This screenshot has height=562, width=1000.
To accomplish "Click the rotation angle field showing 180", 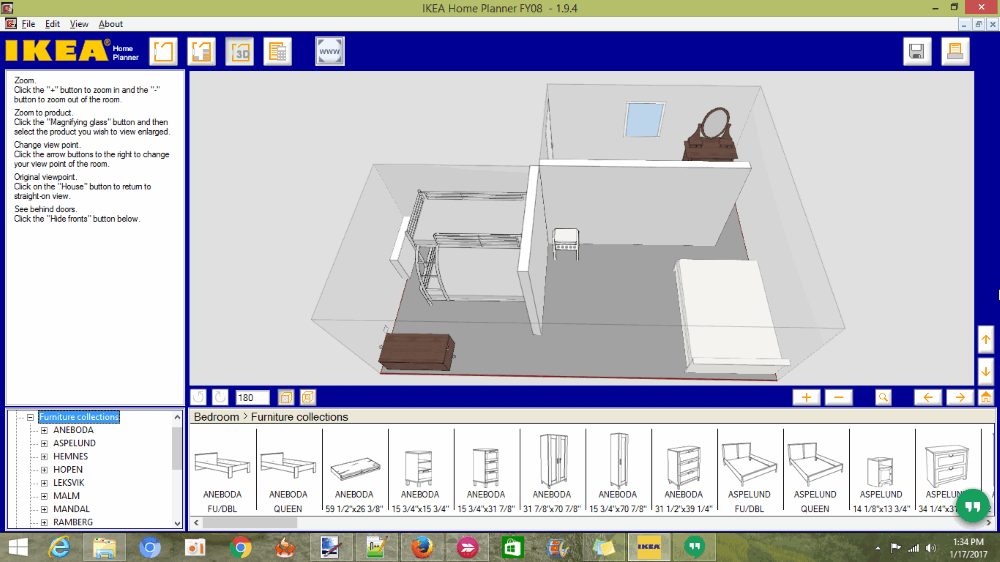I will click(x=252, y=397).
